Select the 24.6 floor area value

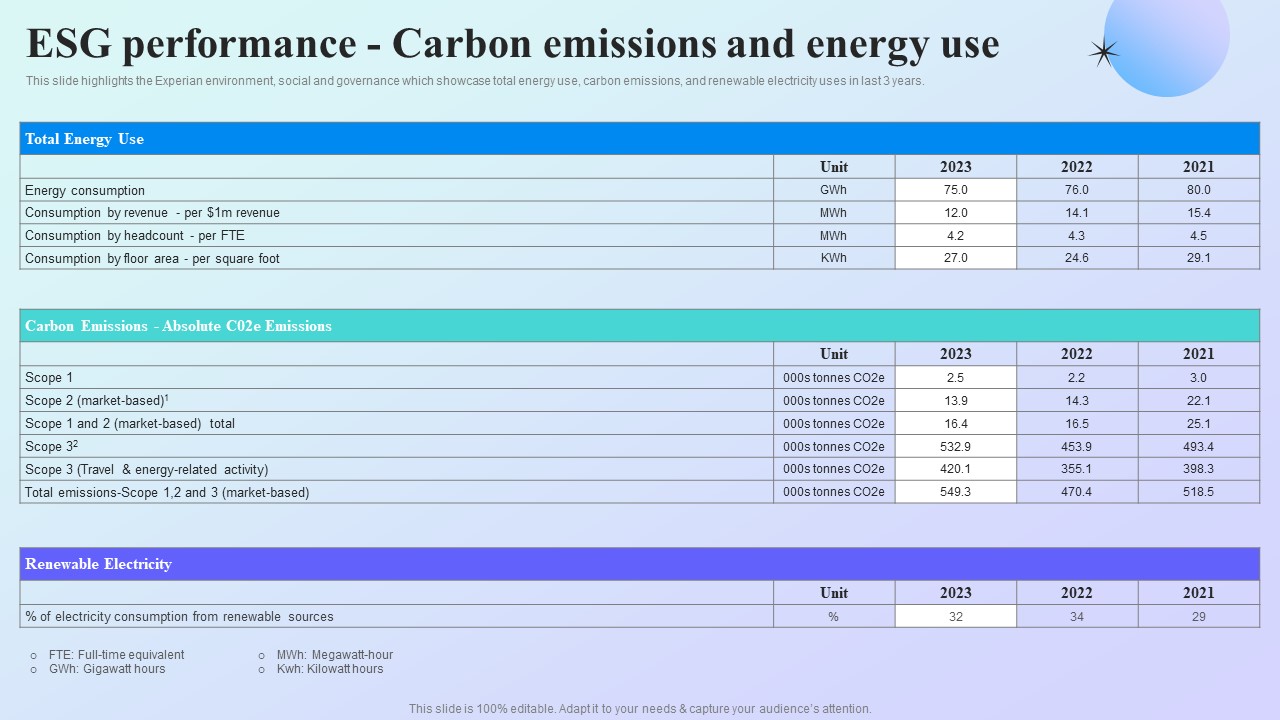pyautogui.click(x=1077, y=259)
